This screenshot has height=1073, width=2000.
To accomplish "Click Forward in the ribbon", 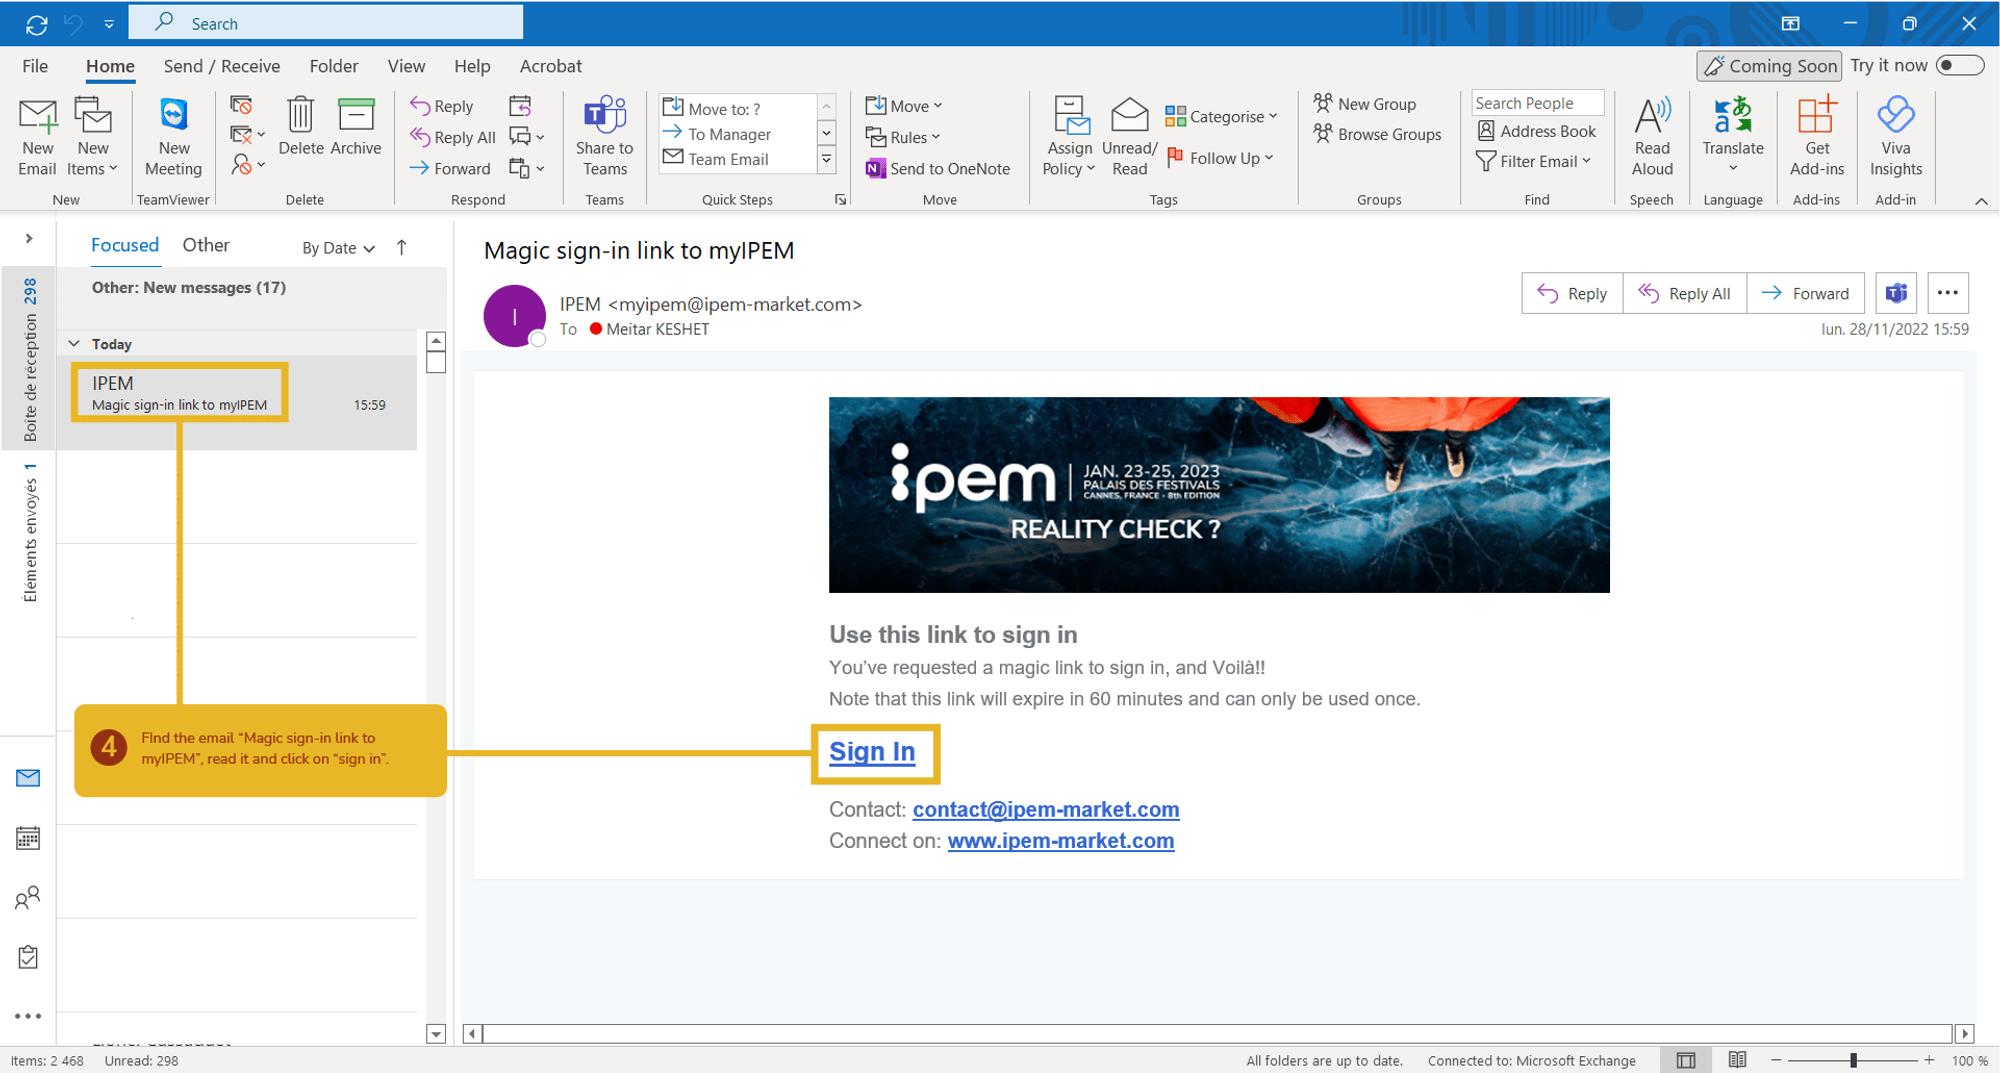I will coord(451,168).
